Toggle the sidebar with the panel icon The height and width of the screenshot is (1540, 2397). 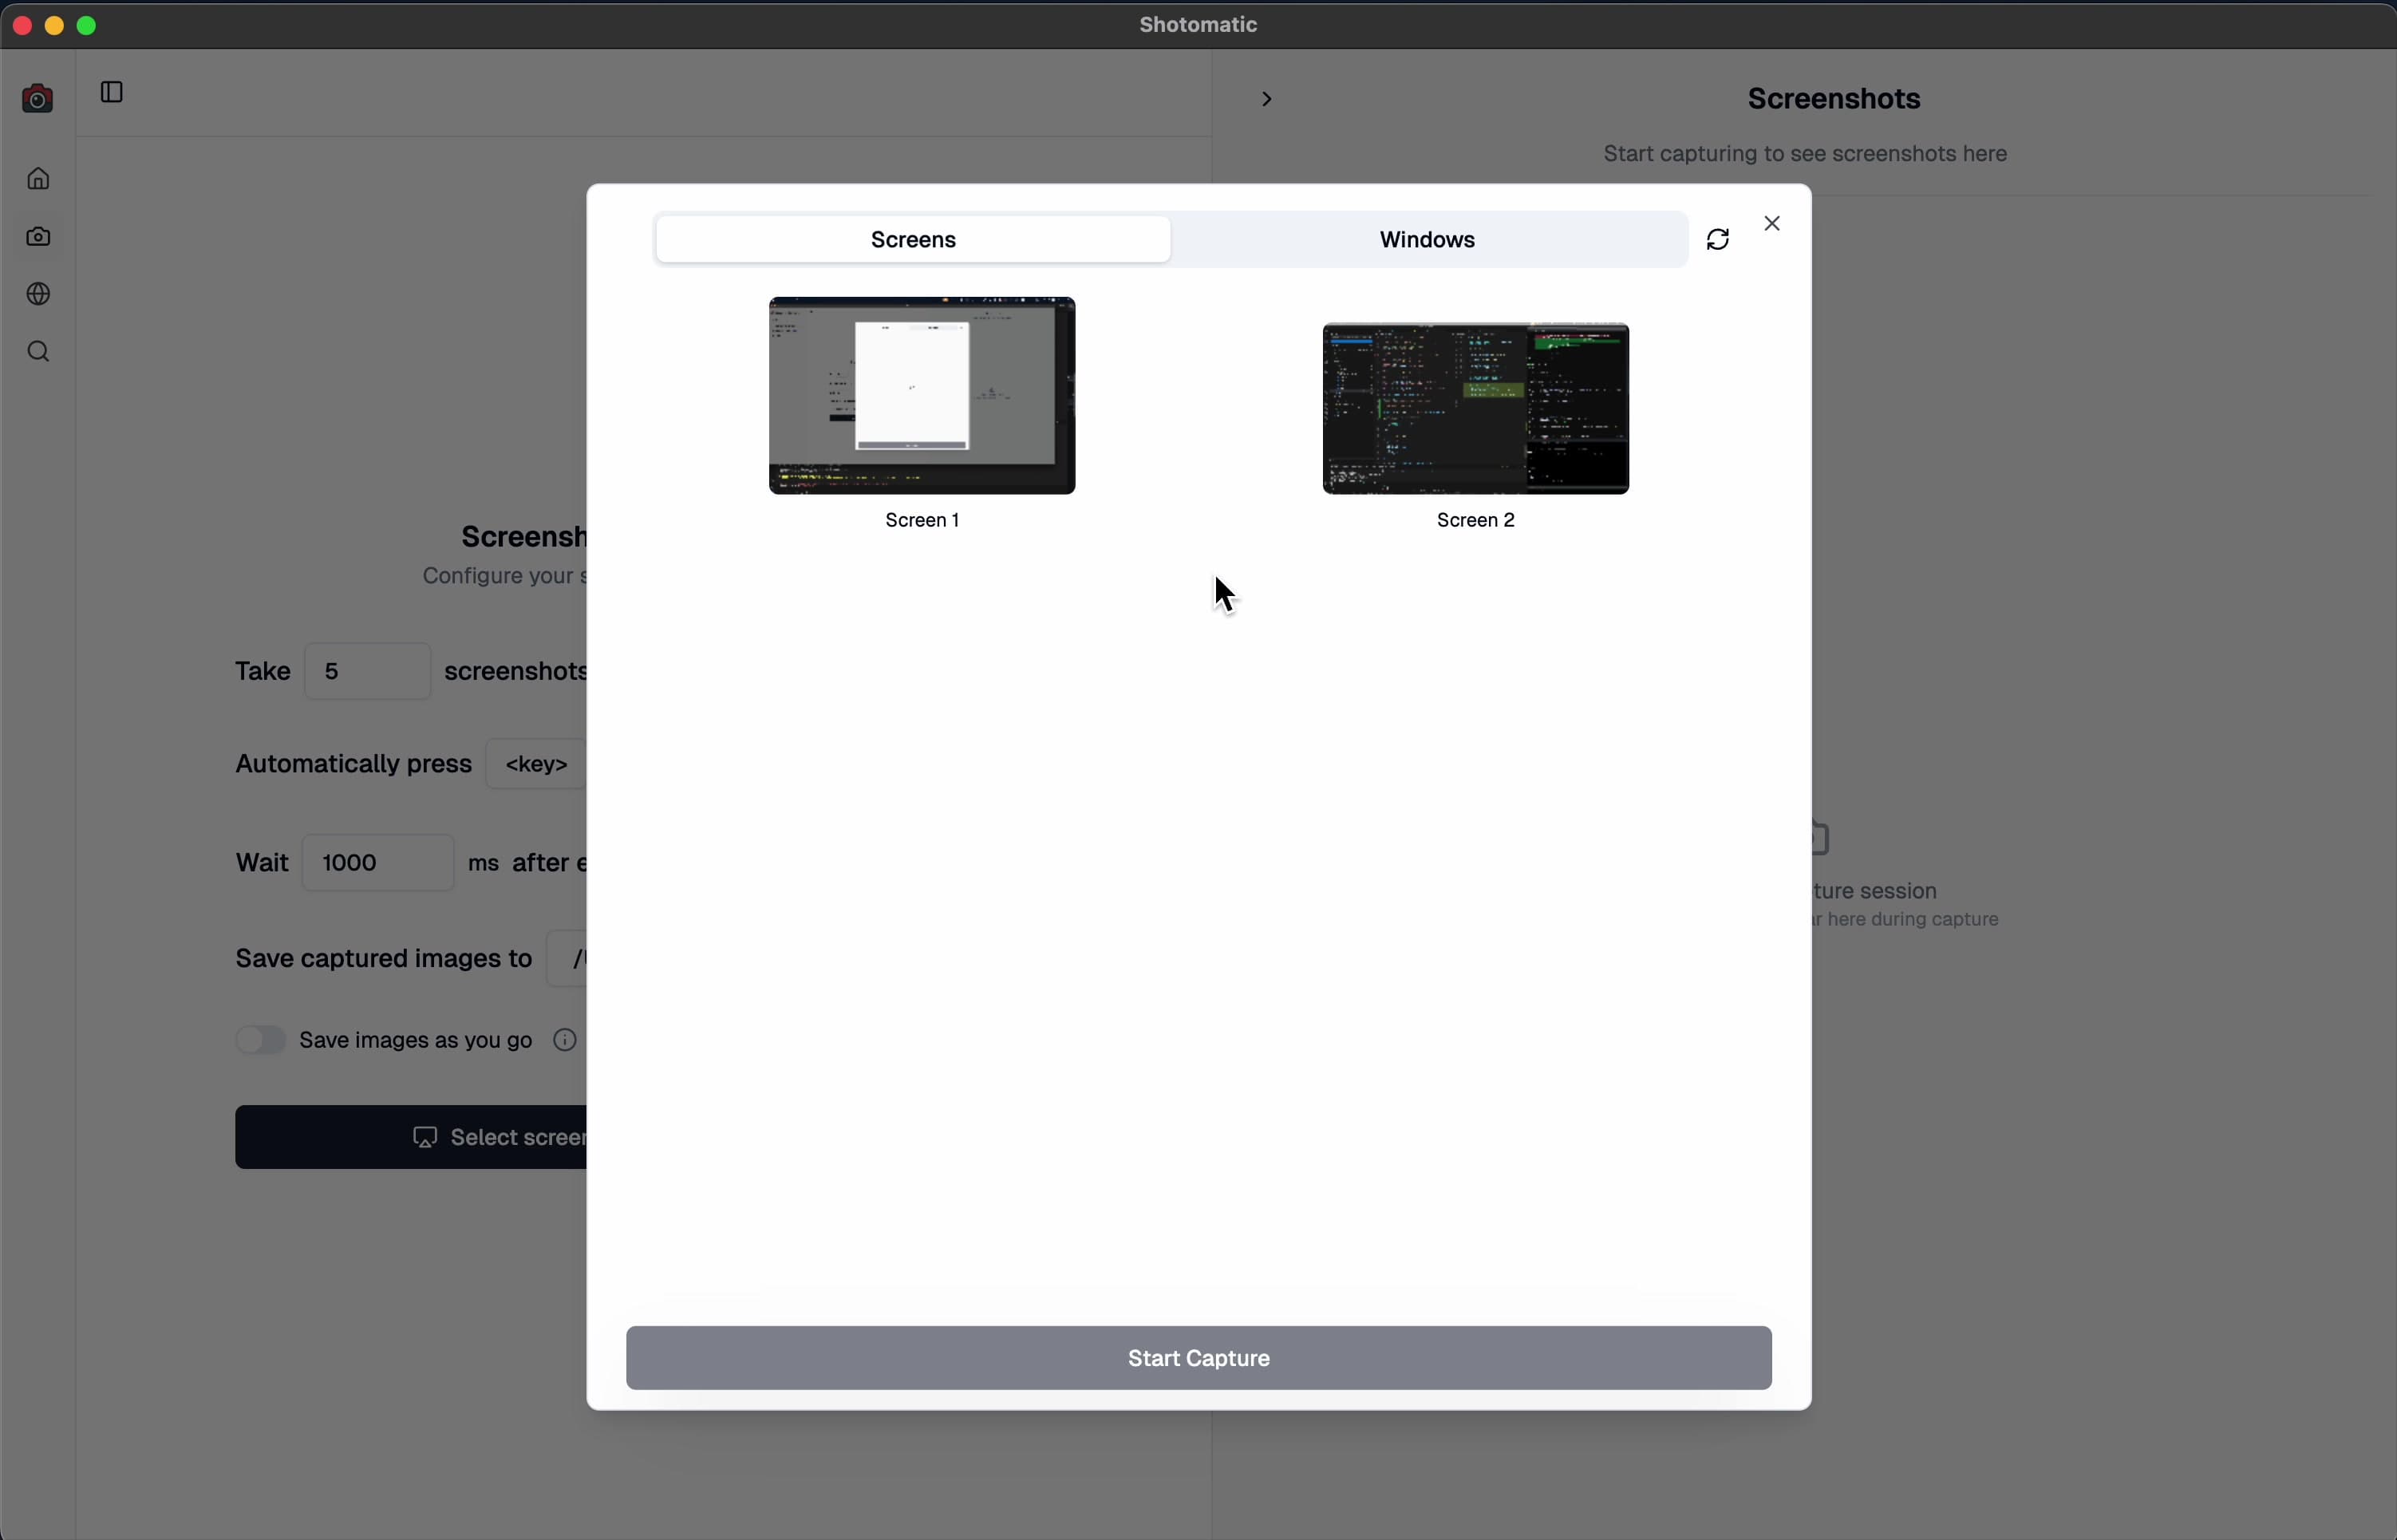[111, 92]
